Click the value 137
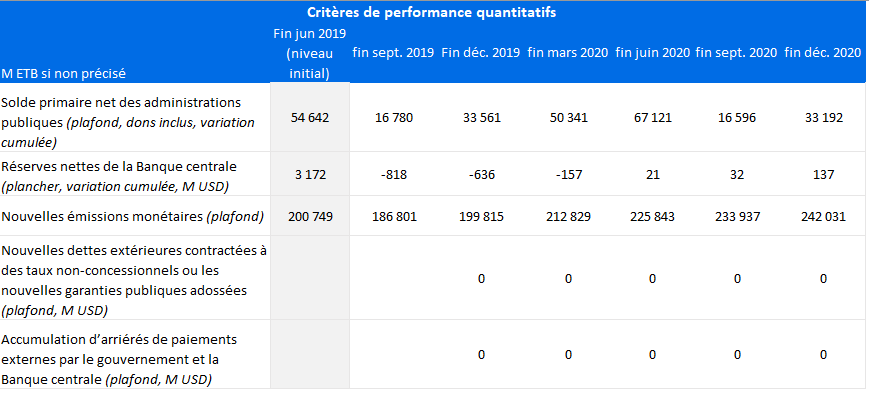 coord(823,175)
